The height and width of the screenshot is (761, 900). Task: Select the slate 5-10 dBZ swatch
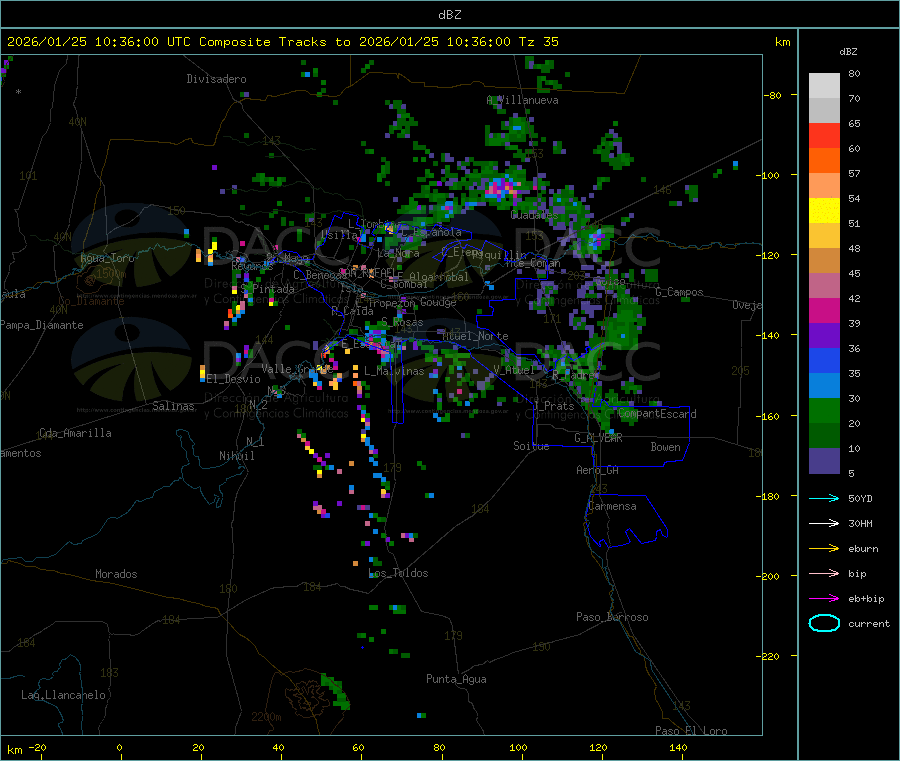[824, 461]
